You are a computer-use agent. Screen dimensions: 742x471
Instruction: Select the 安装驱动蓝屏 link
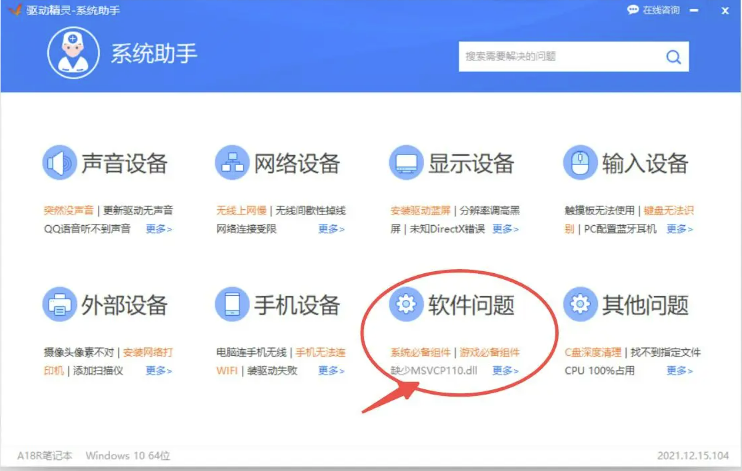[x=420, y=211]
